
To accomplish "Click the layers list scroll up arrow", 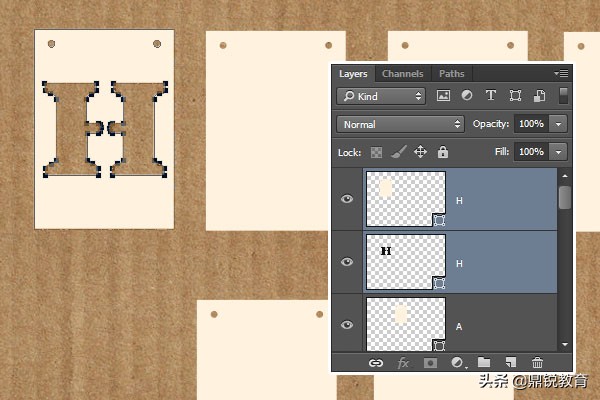I will pyautogui.click(x=565, y=176).
